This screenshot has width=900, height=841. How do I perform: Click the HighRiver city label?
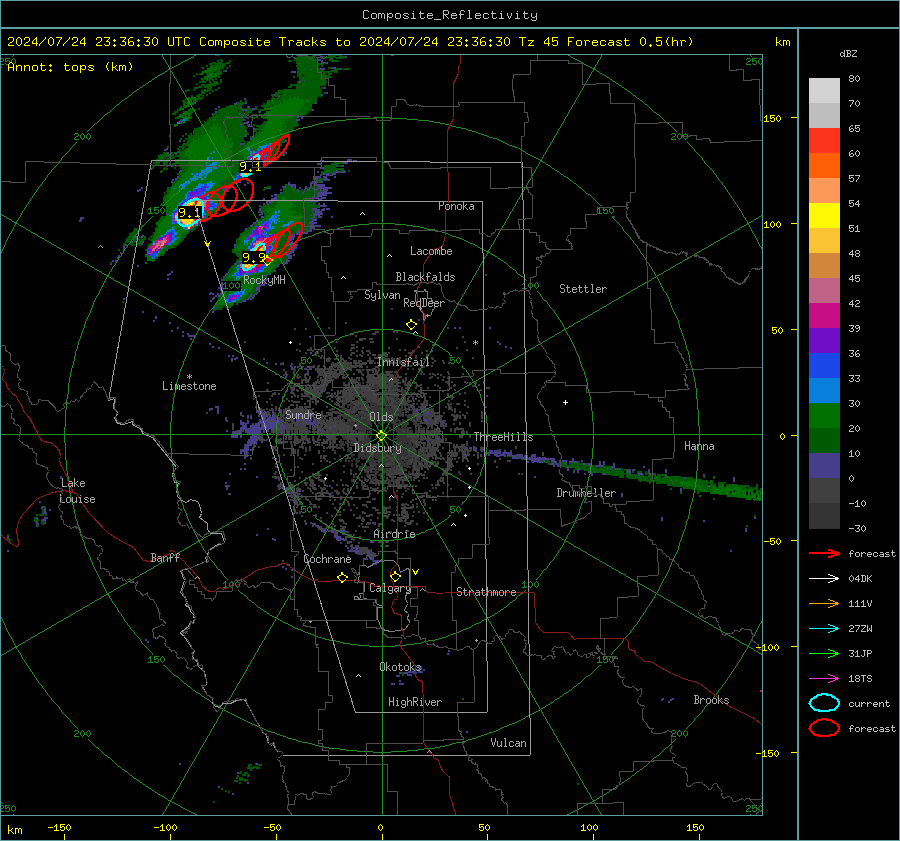click(x=415, y=702)
